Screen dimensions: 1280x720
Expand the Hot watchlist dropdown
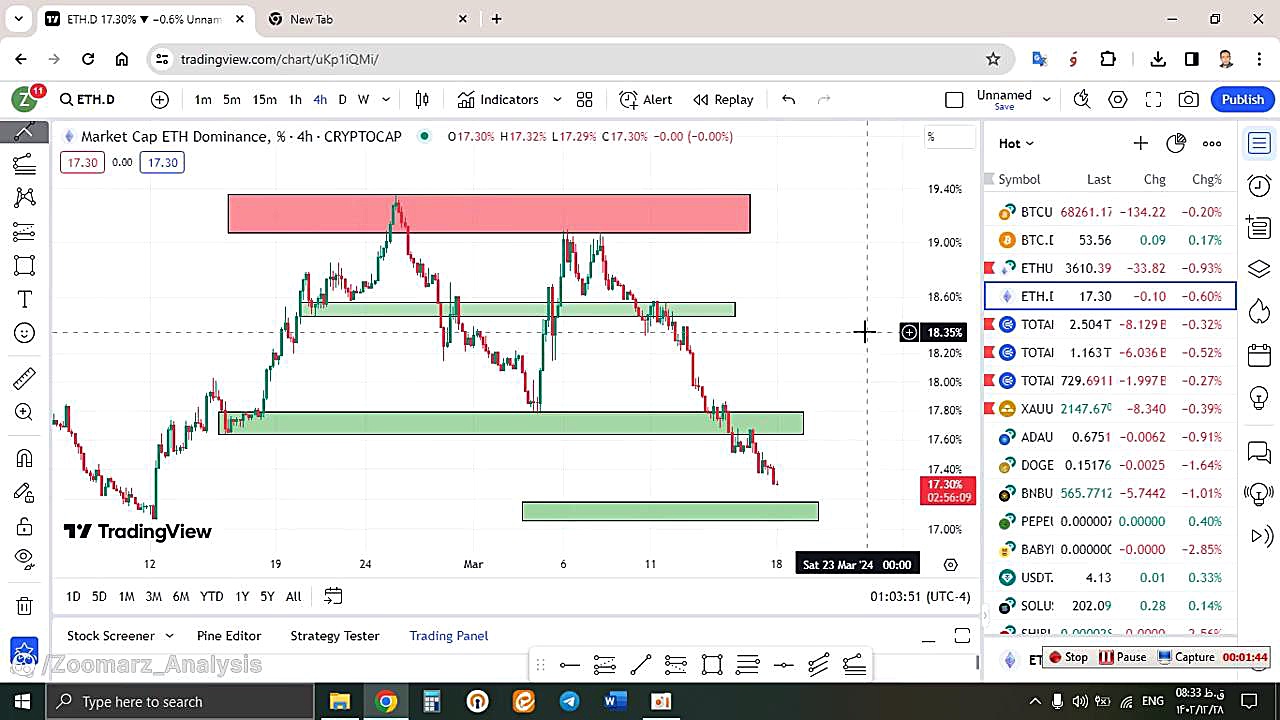(x=1016, y=143)
